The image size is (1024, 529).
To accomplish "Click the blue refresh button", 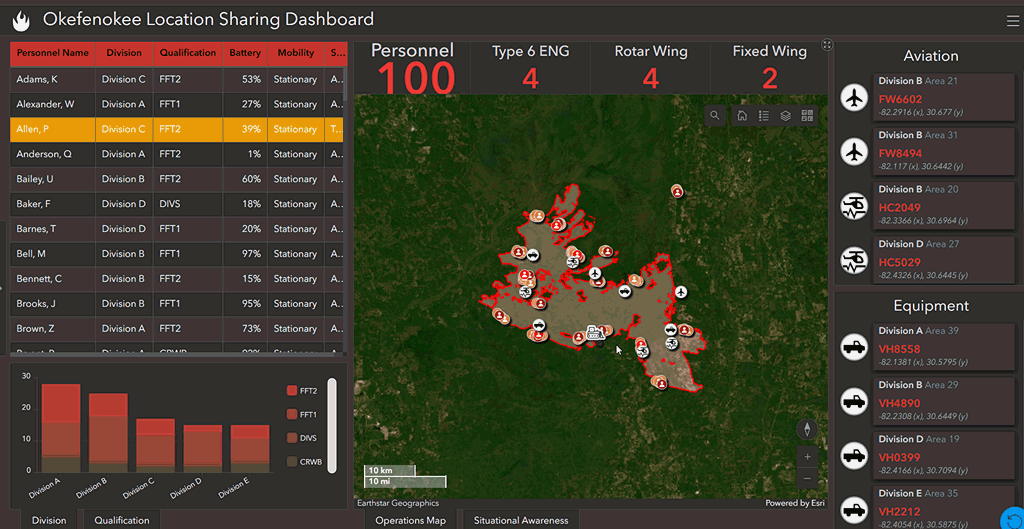I will tap(1012, 517).
